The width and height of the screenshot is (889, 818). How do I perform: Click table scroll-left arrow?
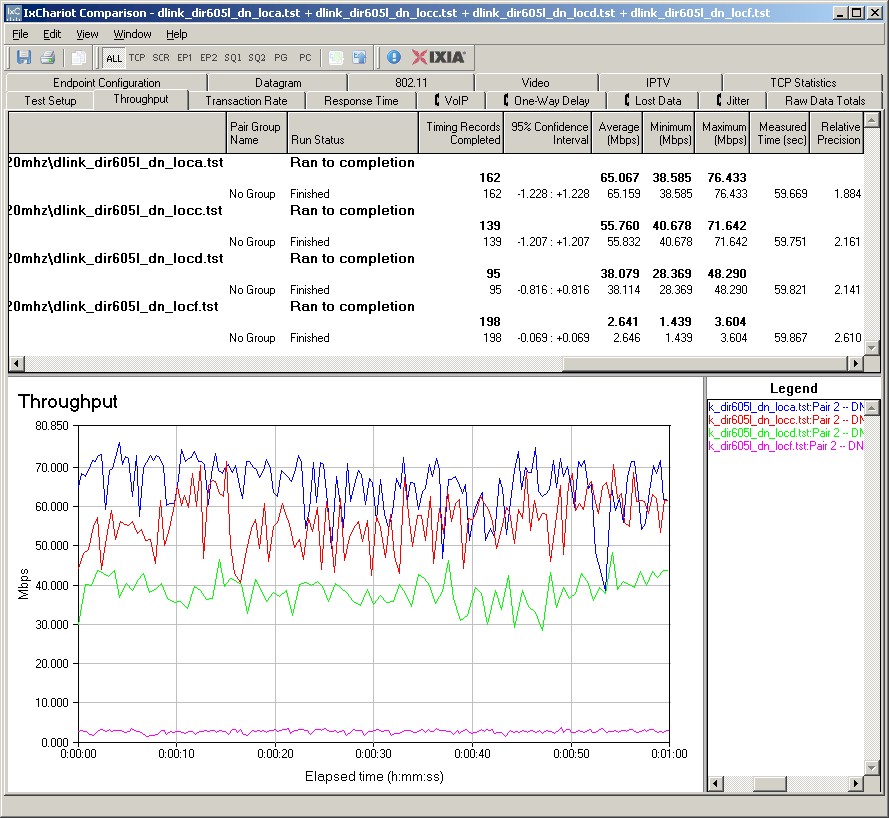pyautogui.click(x=16, y=363)
